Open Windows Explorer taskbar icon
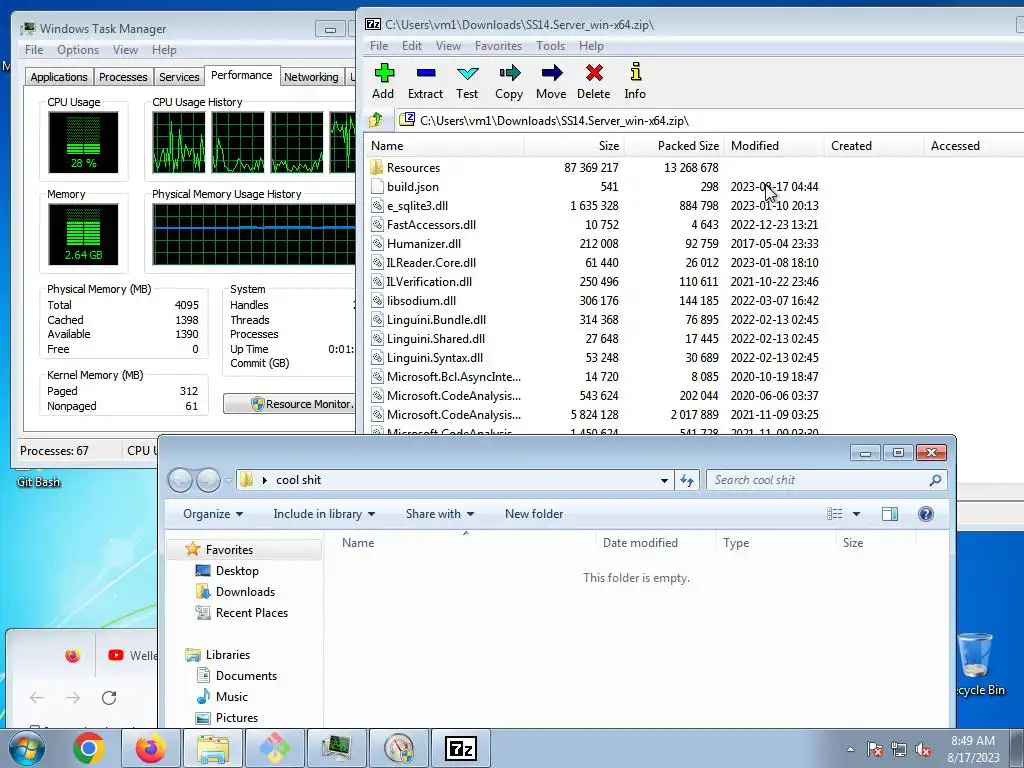 [x=213, y=748]
